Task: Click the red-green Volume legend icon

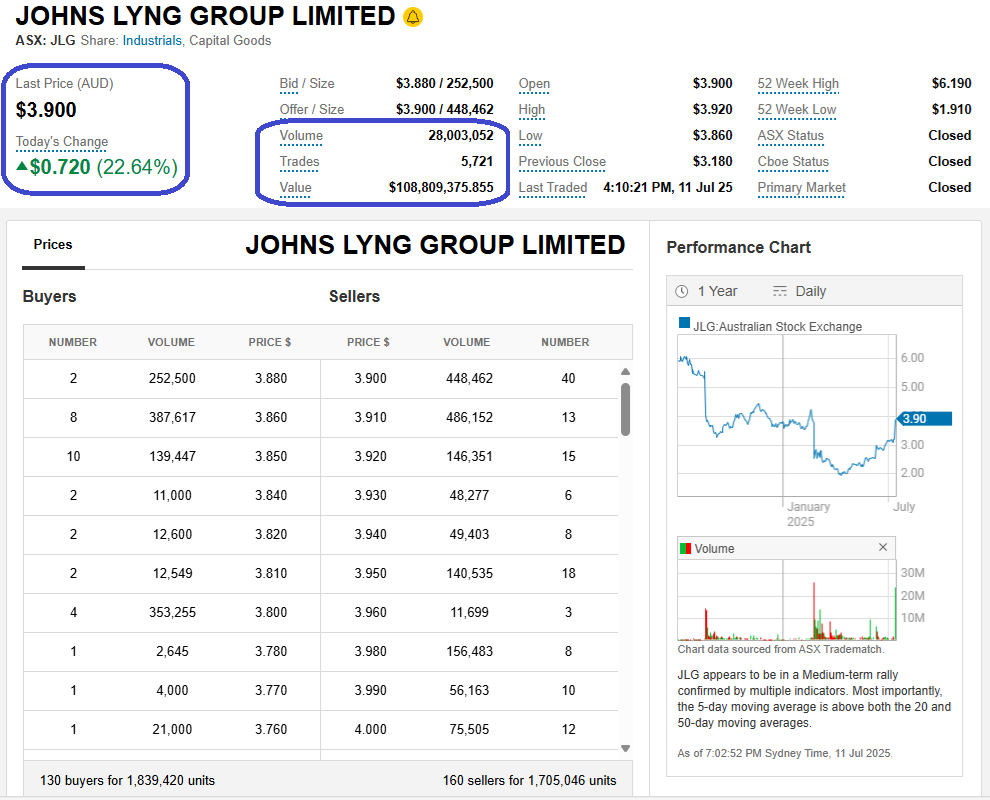Action: pos(685,548)
